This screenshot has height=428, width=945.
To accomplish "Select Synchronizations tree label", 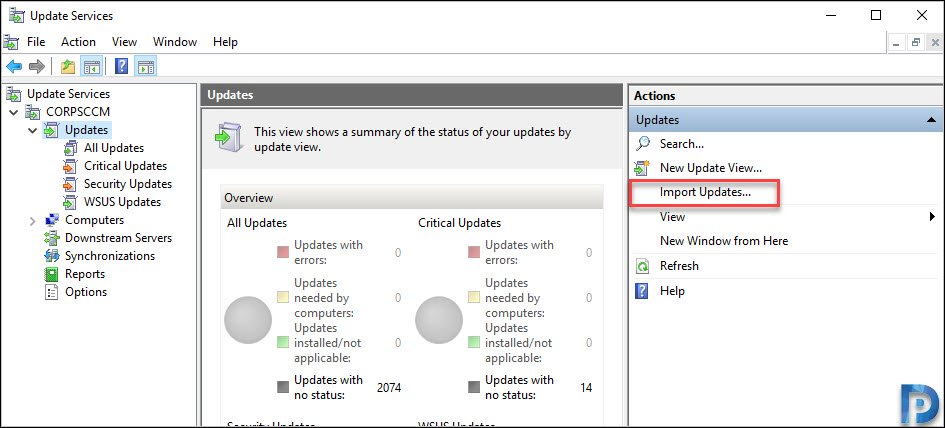I will (110, 256).
